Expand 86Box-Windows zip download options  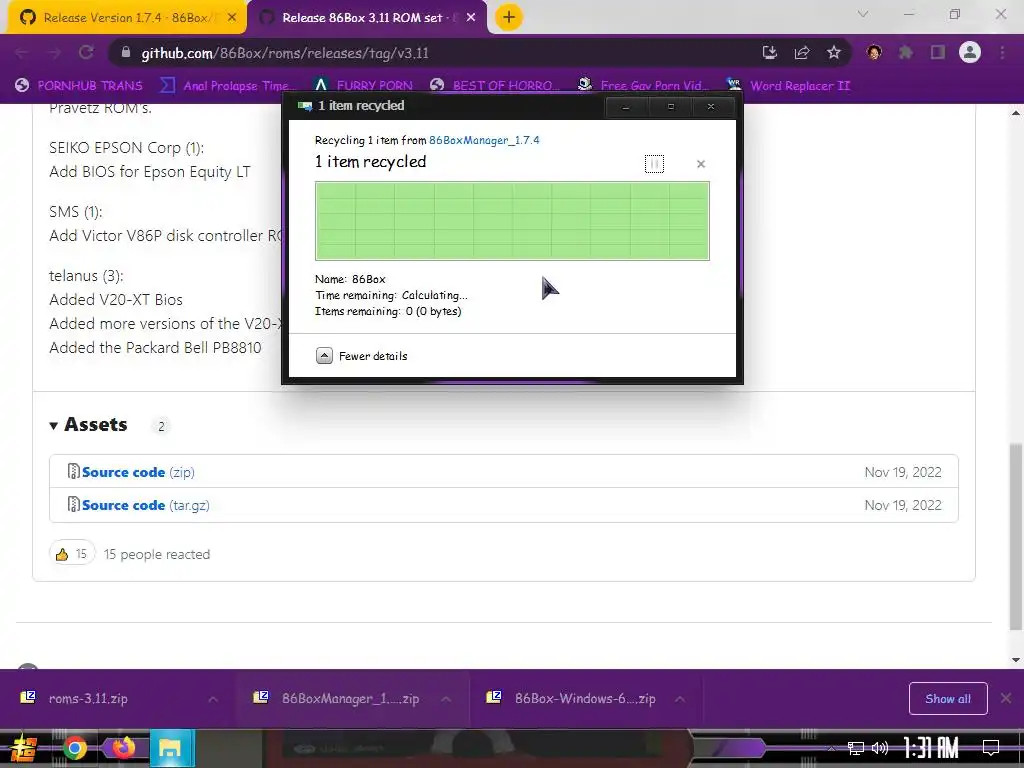click(x=680, y=699)
